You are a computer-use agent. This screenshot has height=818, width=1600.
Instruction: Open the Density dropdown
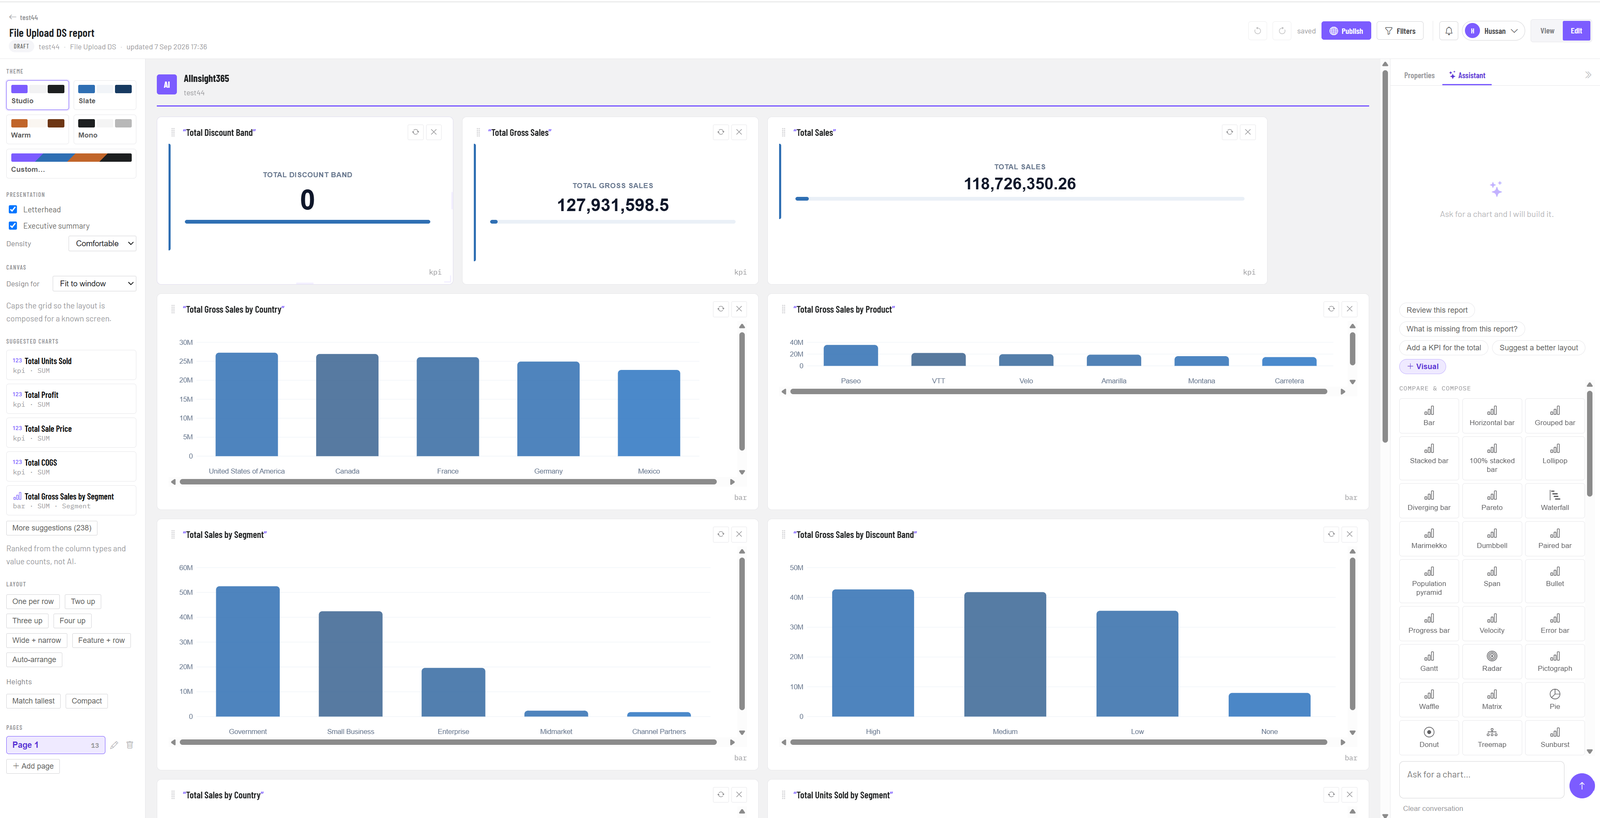coord(103,244)
